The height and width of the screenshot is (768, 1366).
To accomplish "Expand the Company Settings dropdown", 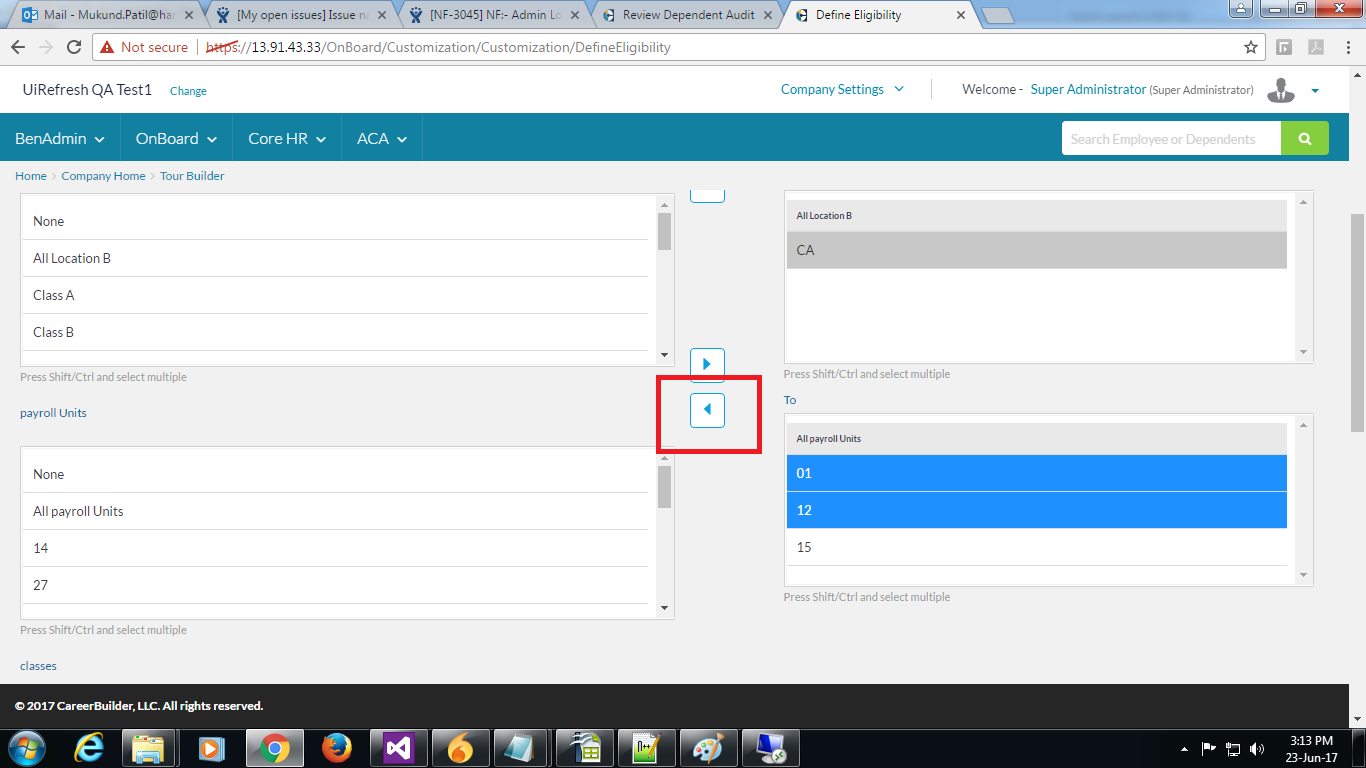I will point(842,89).
